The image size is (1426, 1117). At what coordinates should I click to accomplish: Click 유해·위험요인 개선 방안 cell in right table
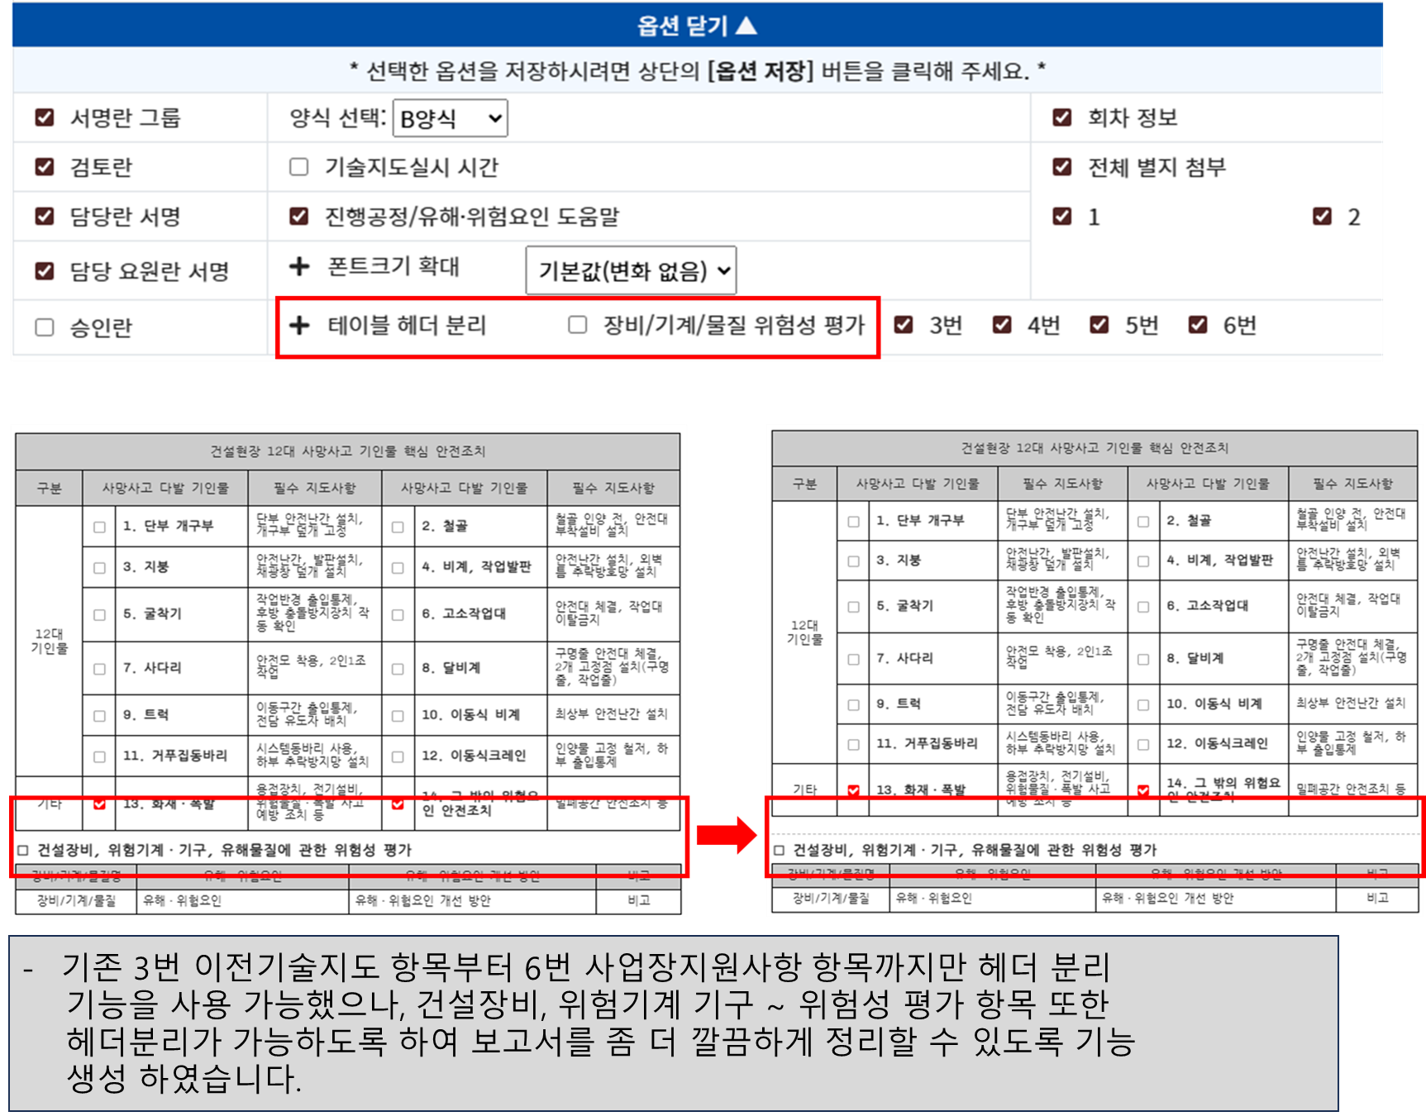pos(1216,899)
